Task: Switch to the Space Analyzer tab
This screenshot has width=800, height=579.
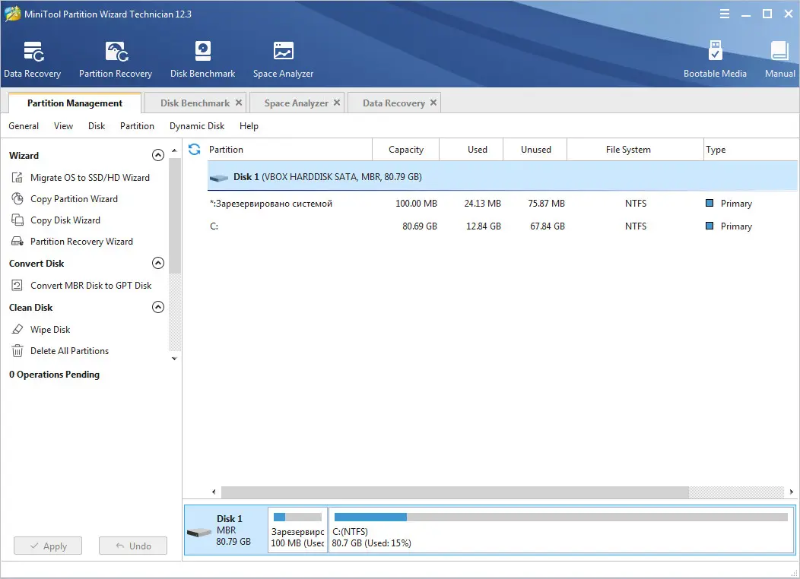Action: pyautogui.click(x=296, y=103)
